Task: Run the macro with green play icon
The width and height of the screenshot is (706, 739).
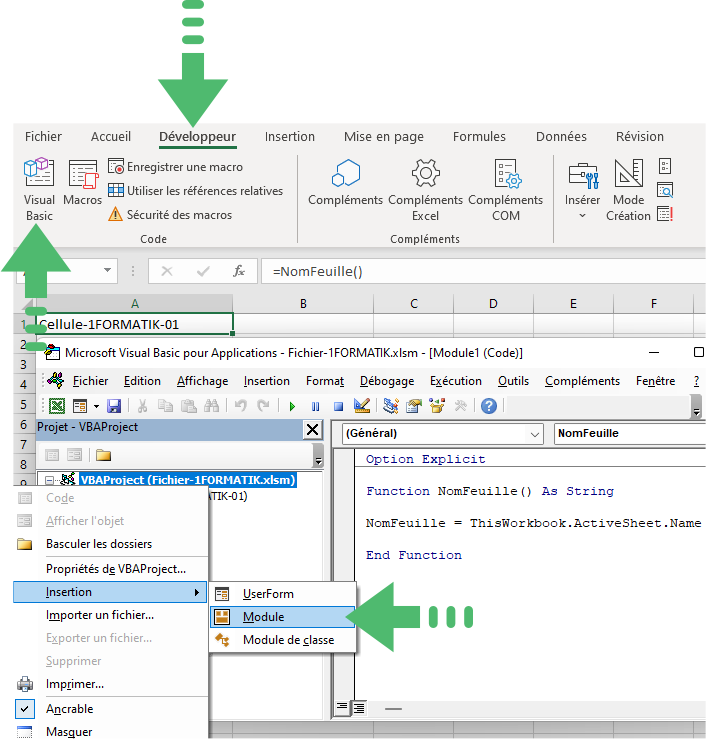Action: tap(292, 406)
